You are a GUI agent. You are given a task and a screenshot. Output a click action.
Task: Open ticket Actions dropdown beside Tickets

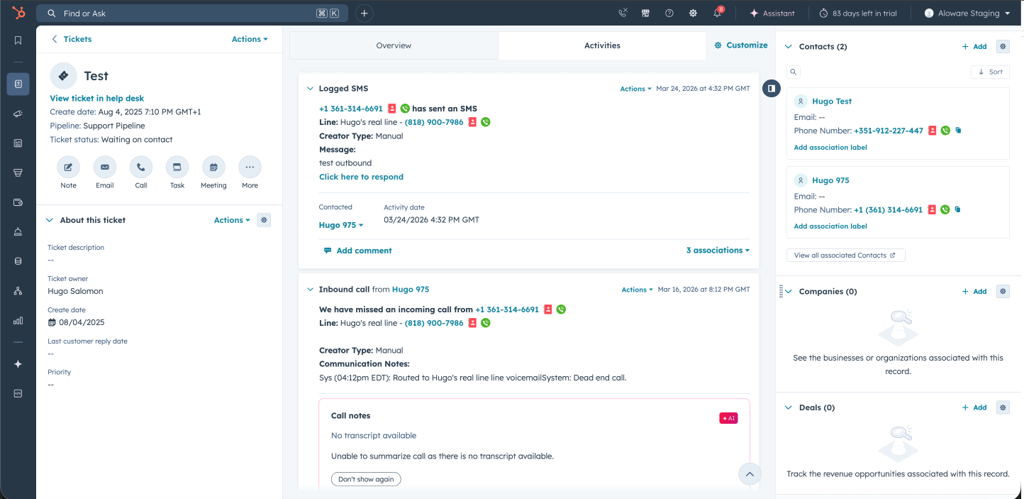[x=249, y=39]
